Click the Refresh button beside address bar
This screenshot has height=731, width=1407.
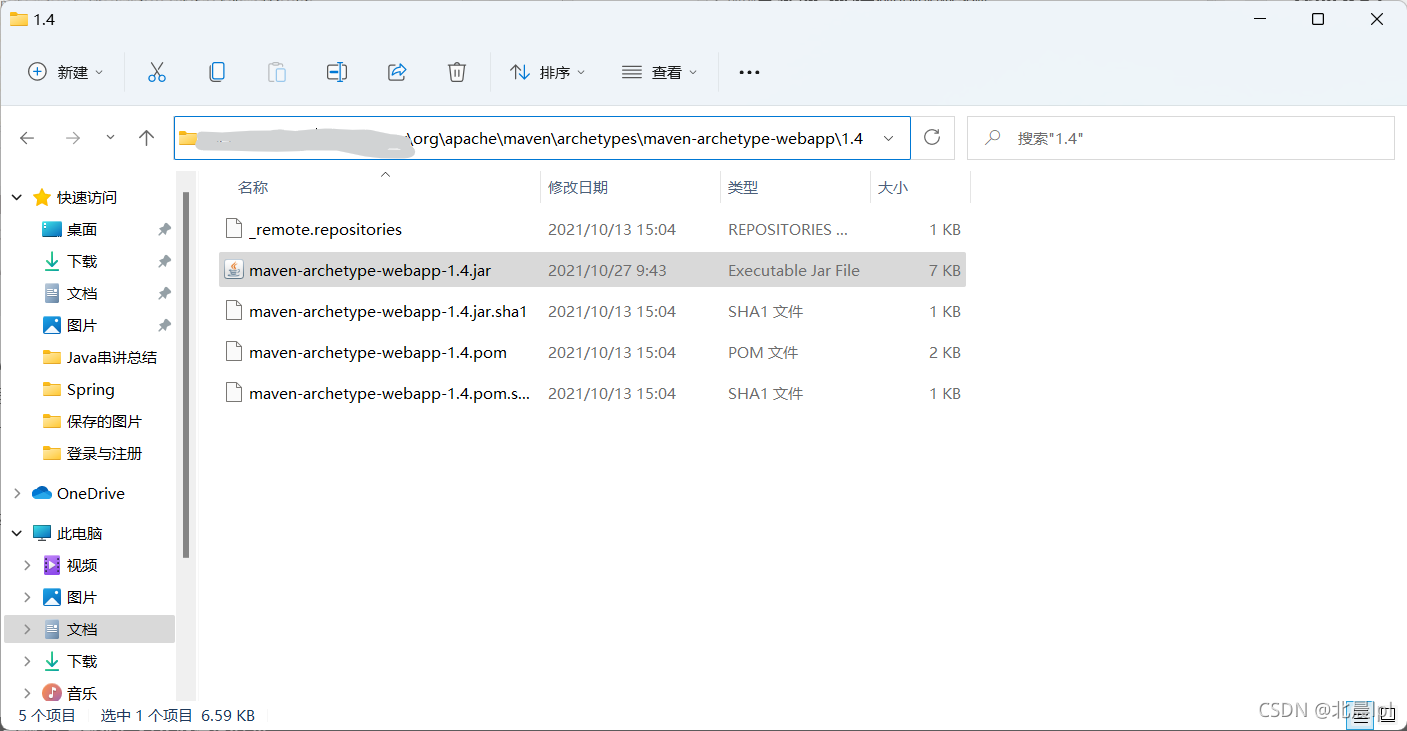pyautogui.click(x=932, y=138)
